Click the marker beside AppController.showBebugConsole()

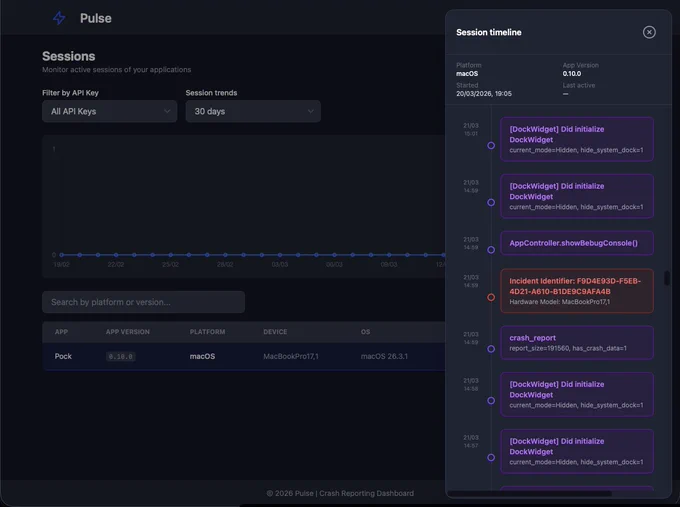tap(491, 250)
